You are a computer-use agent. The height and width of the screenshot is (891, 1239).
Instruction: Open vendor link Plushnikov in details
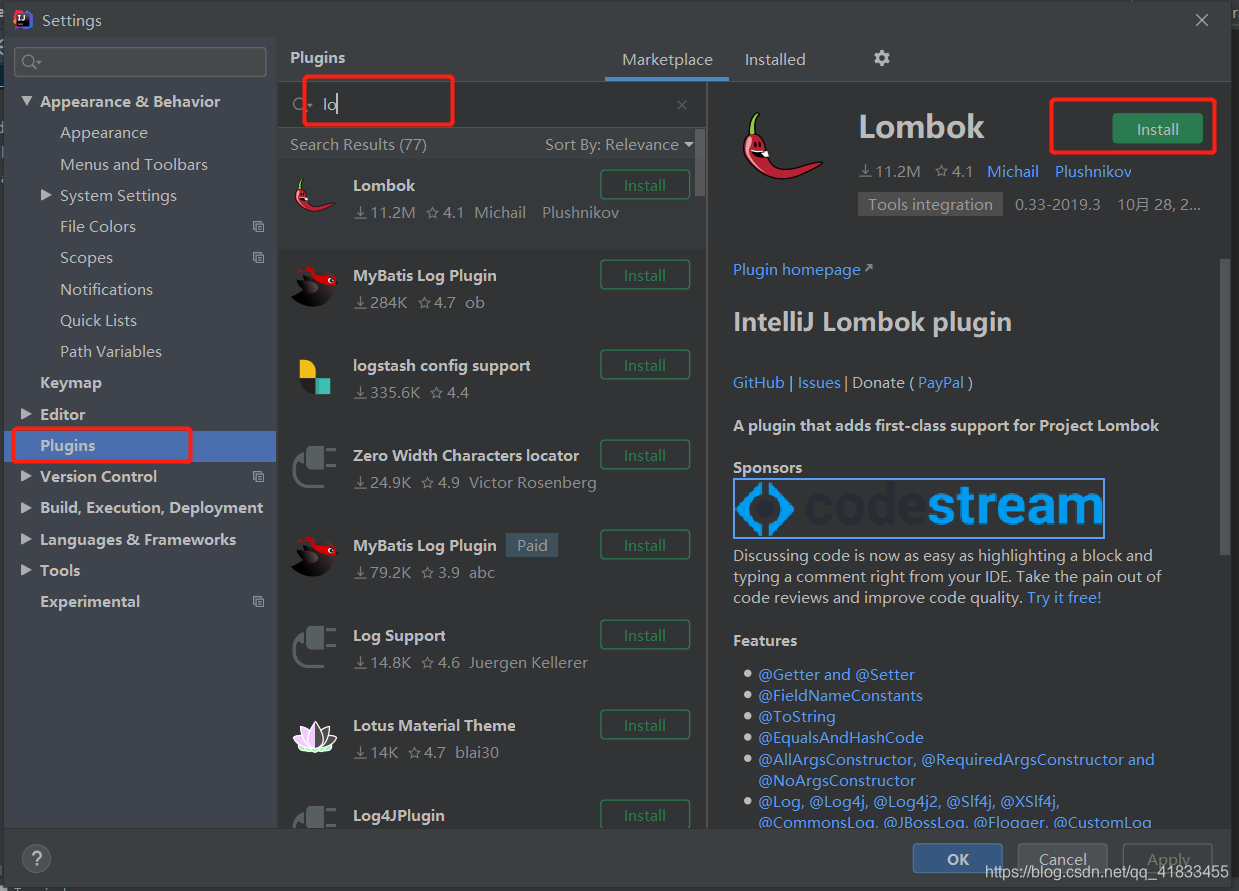(1093, 171)
